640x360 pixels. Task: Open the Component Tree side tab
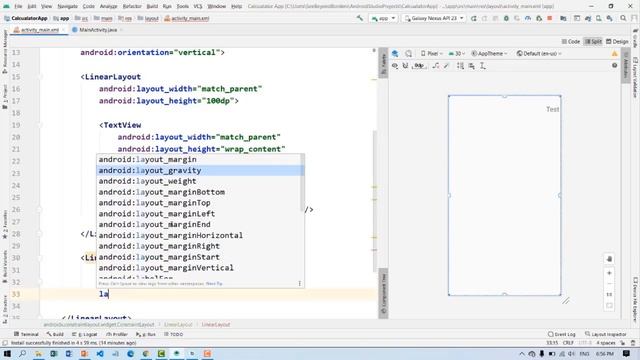click(383, 293)
